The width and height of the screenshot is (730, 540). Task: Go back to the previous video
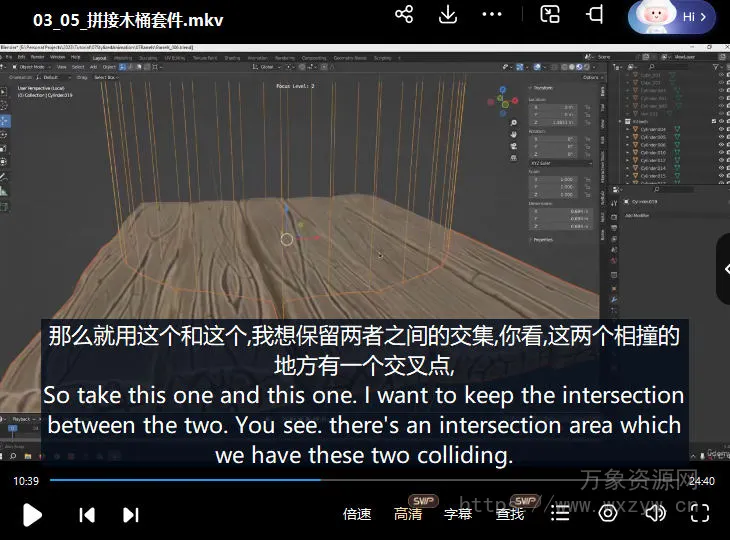(87, 514)
